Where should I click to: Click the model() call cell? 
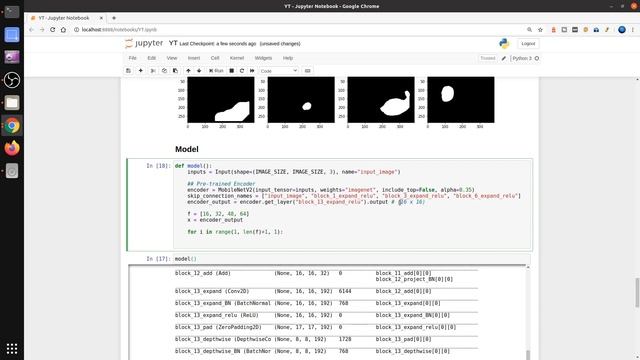click(x=352, y=259)
